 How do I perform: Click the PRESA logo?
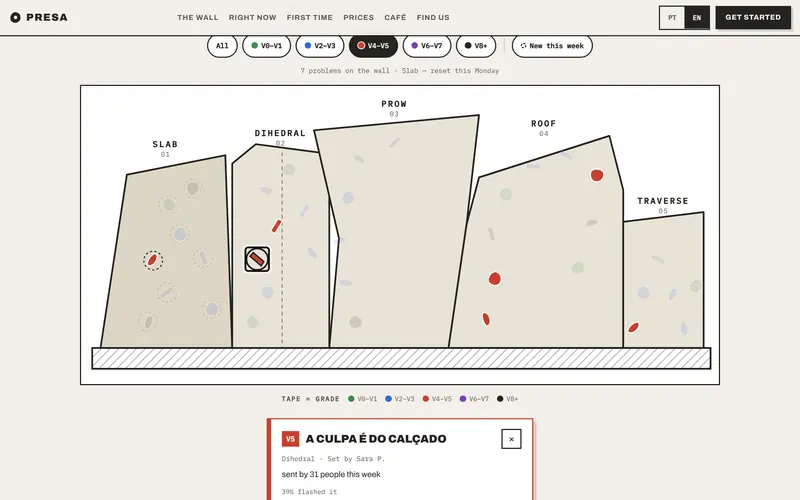pos(39,17)
